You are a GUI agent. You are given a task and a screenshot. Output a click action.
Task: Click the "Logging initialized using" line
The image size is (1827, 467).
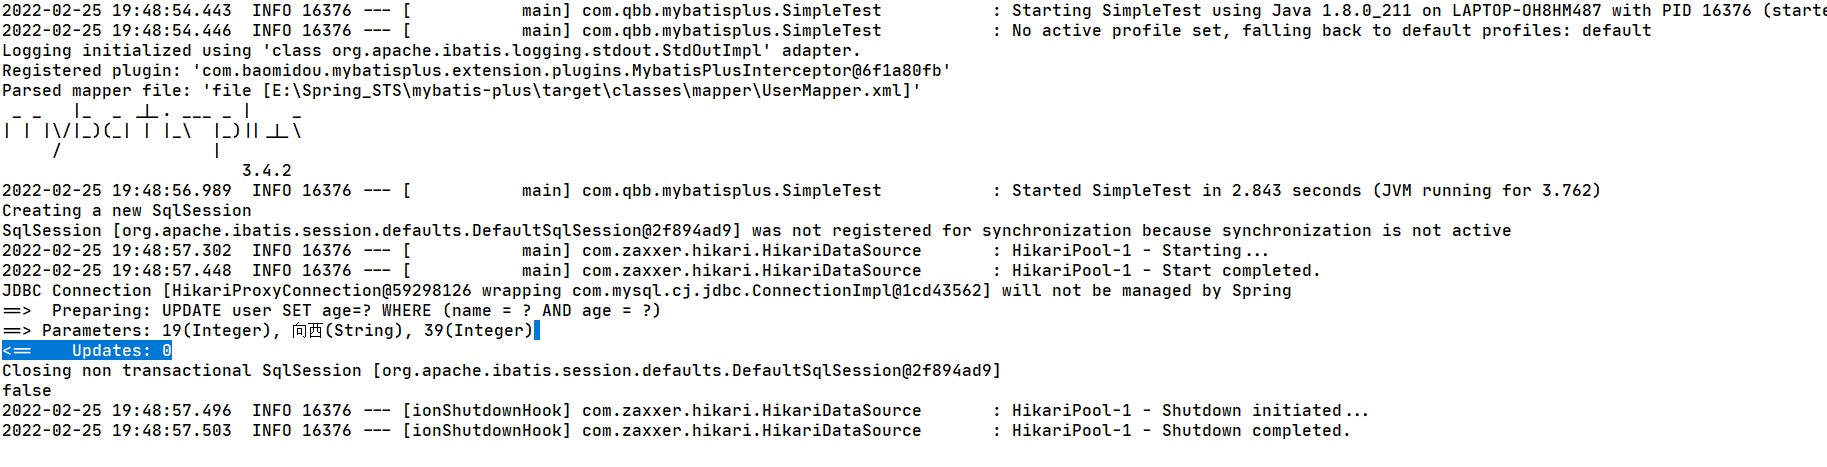coord(430,51)
